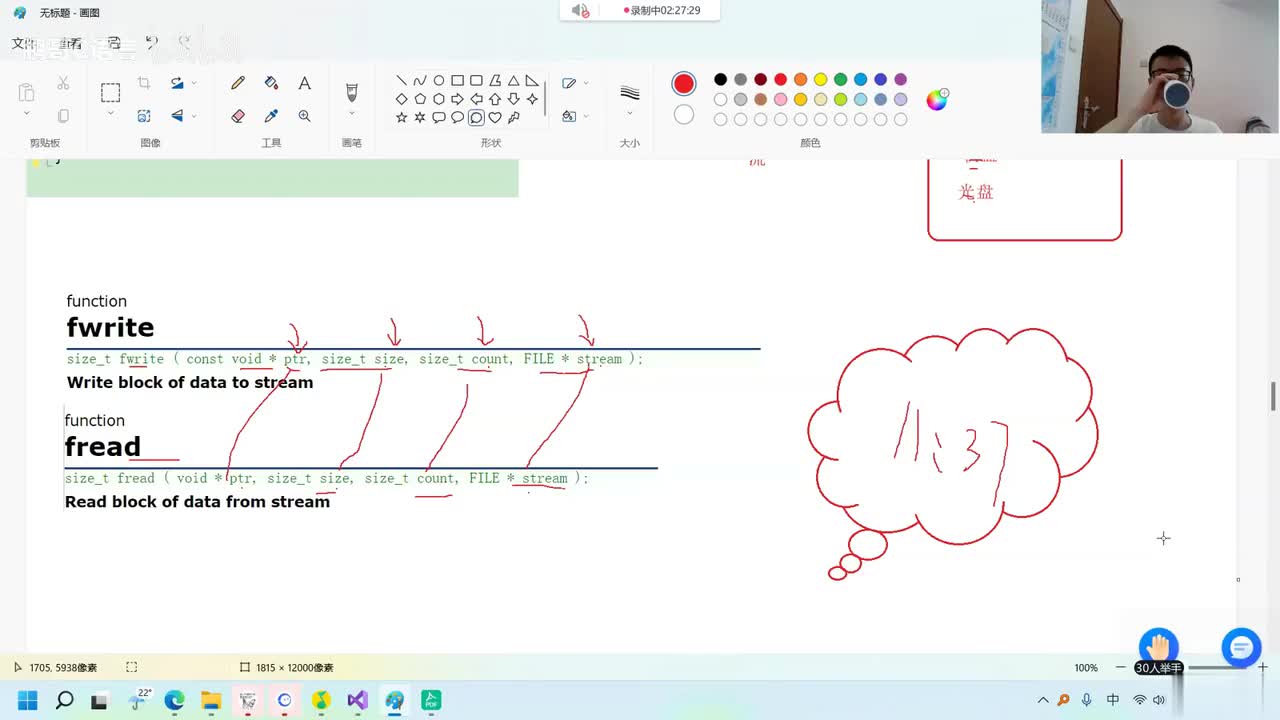Select the Eraser tool
This screenshot has height=720, width=1280.
pos(238,116)
